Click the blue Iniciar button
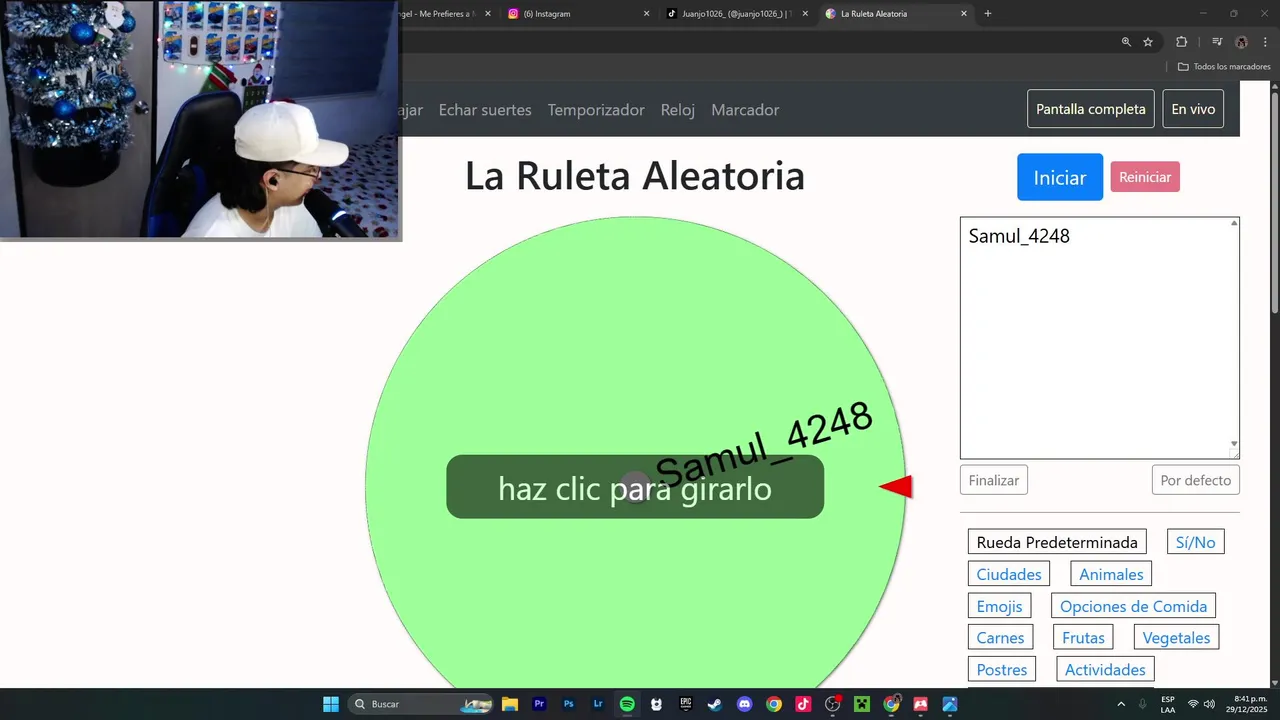 click(x=1060, y=177)
